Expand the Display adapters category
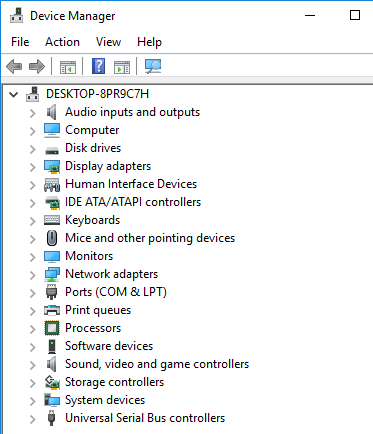373x434 pixels. point(33,167)
